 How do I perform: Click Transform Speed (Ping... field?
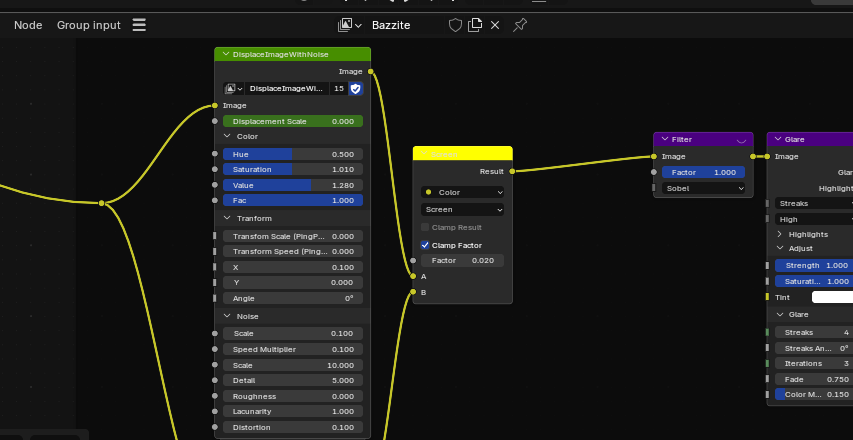[x=293, y=251]
